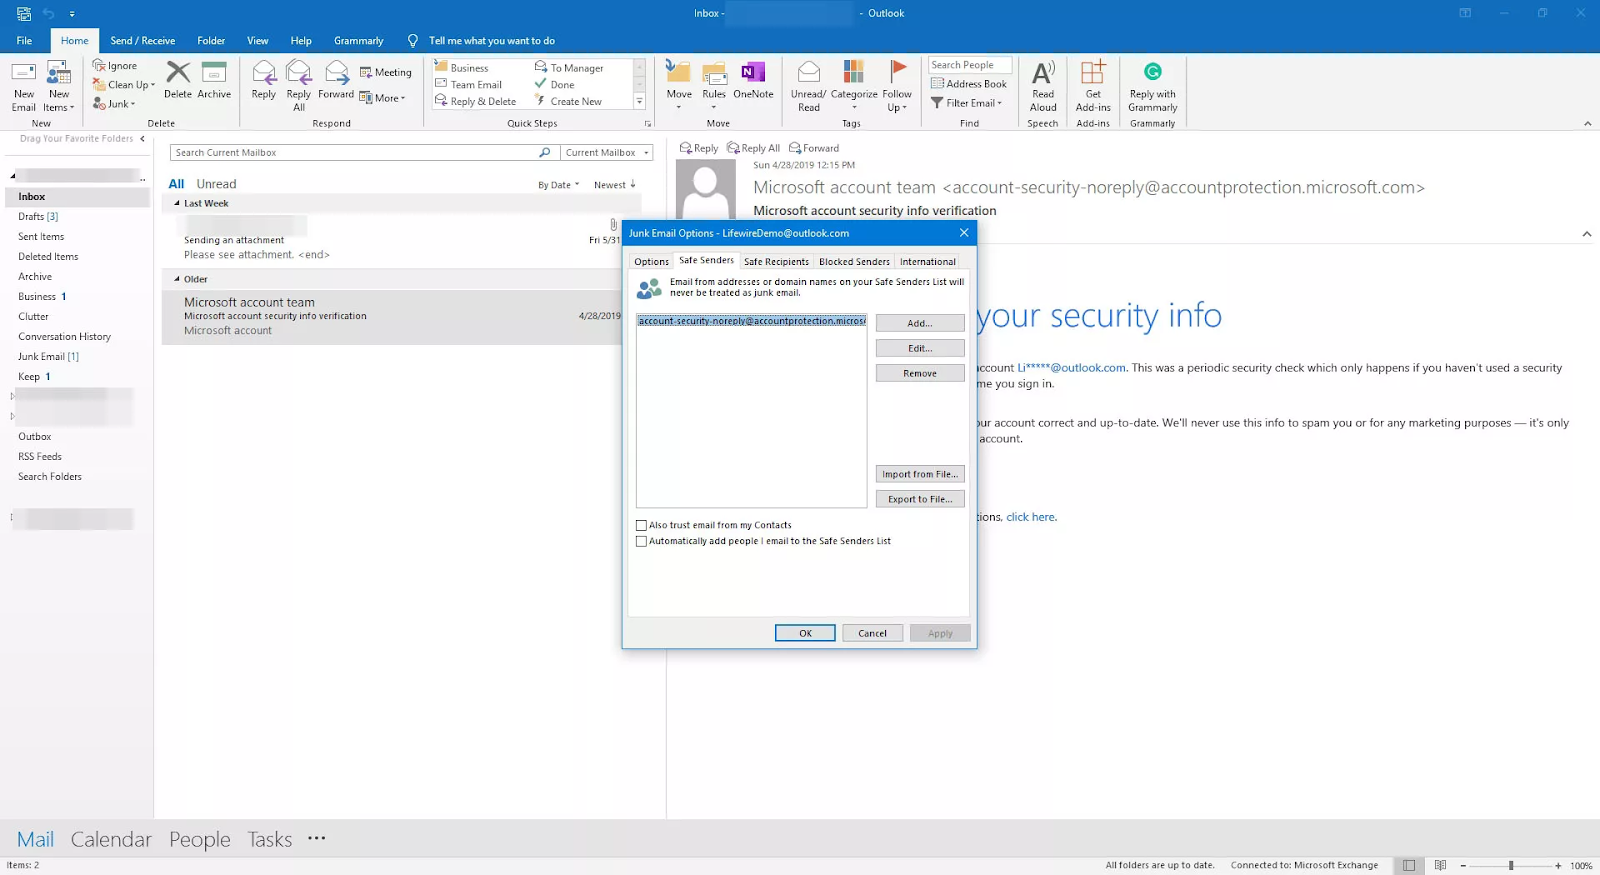1600x875 pixels.
Task: Click the Delete X icon
Action: coord(178,72)
